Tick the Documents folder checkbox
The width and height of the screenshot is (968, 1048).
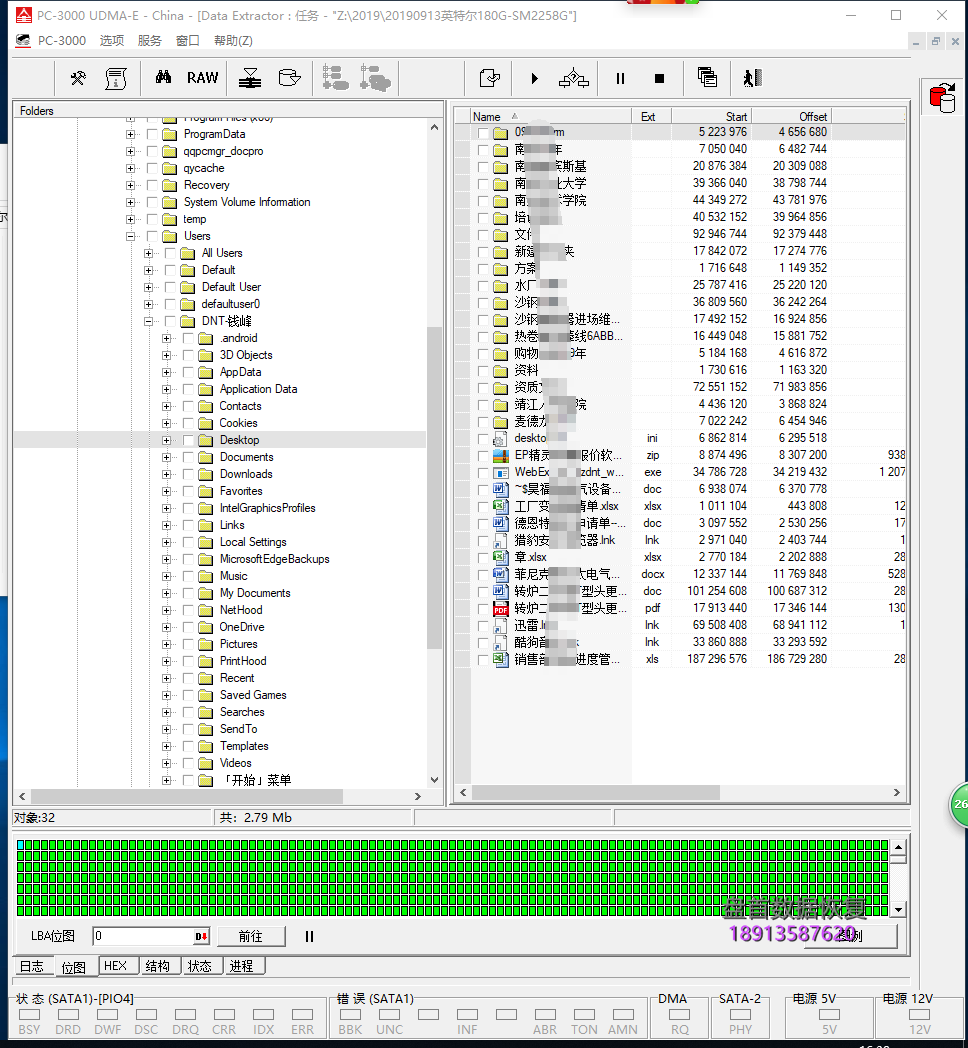point(188,457)
